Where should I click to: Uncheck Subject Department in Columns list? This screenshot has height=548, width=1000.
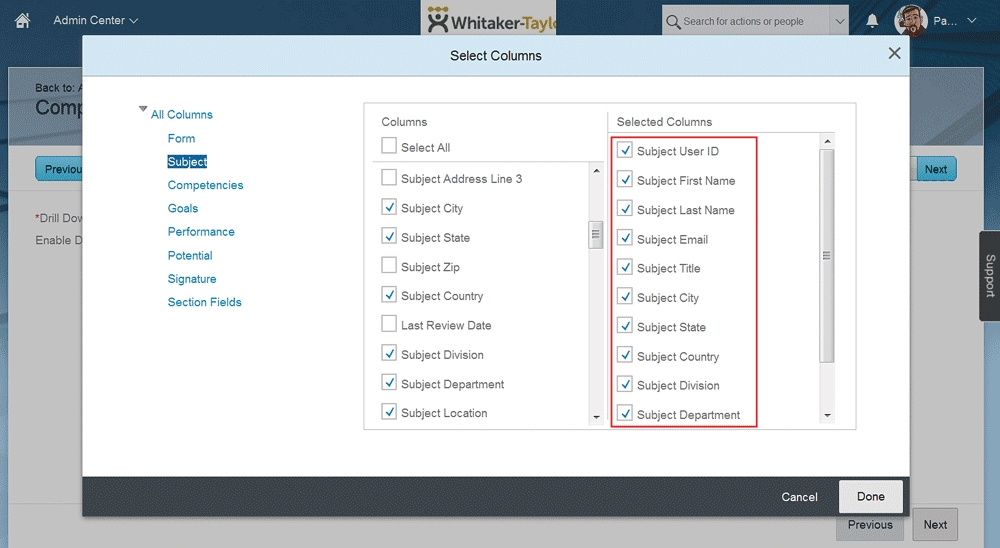[x=389, y=382]
